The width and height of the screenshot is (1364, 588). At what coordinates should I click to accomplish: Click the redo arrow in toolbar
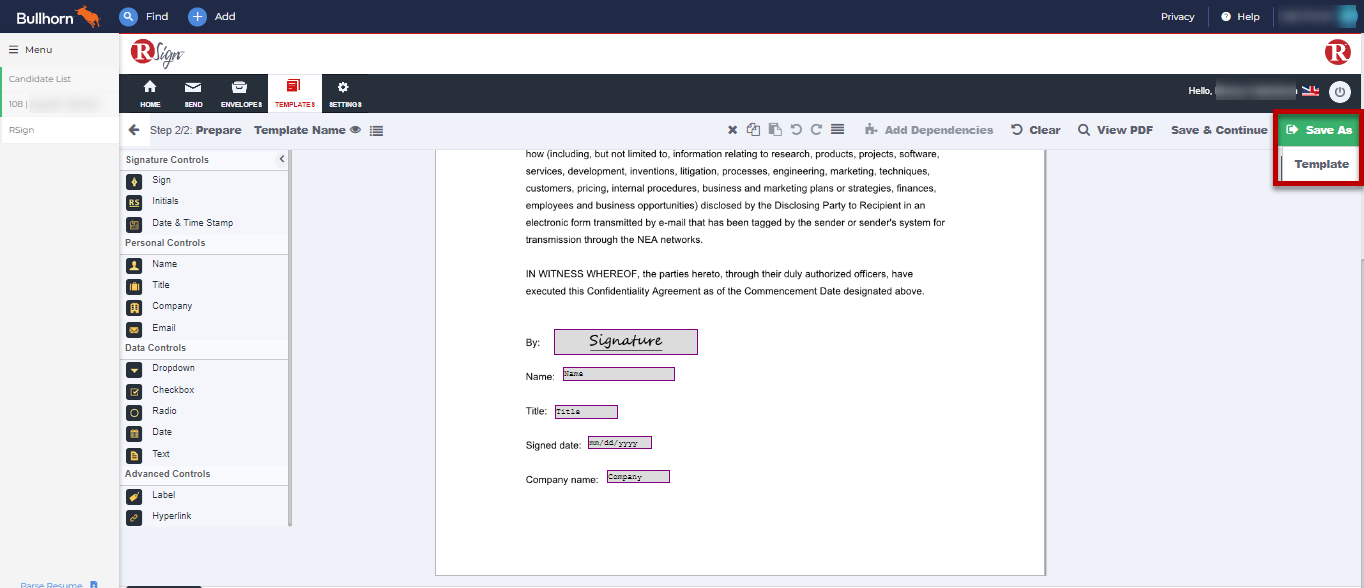pos(816,130)
